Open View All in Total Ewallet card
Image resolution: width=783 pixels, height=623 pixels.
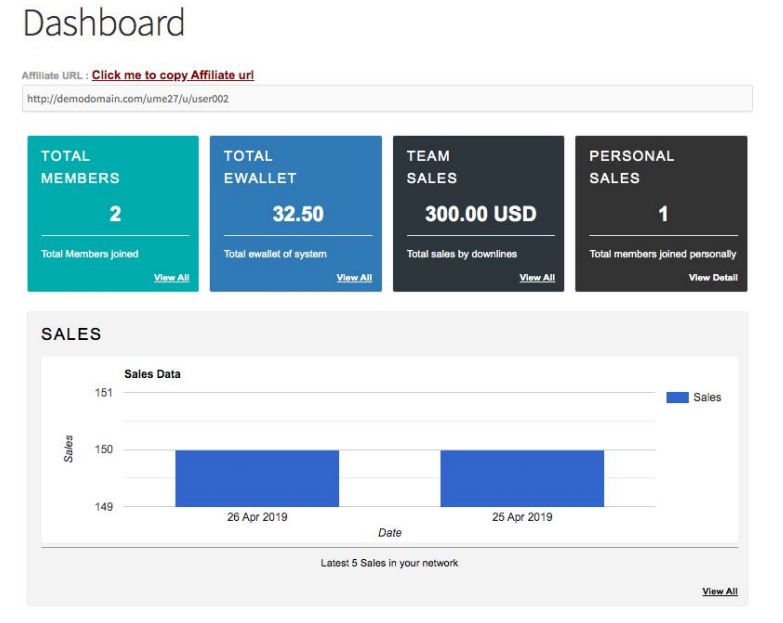pos(354,278)
